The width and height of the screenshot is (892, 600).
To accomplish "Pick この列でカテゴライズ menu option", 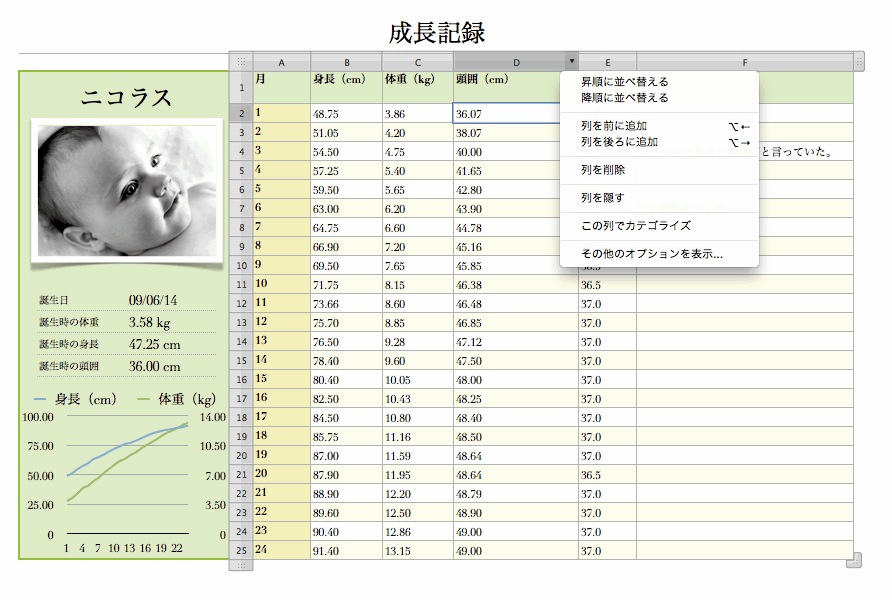I will click(x=659, y=226).
